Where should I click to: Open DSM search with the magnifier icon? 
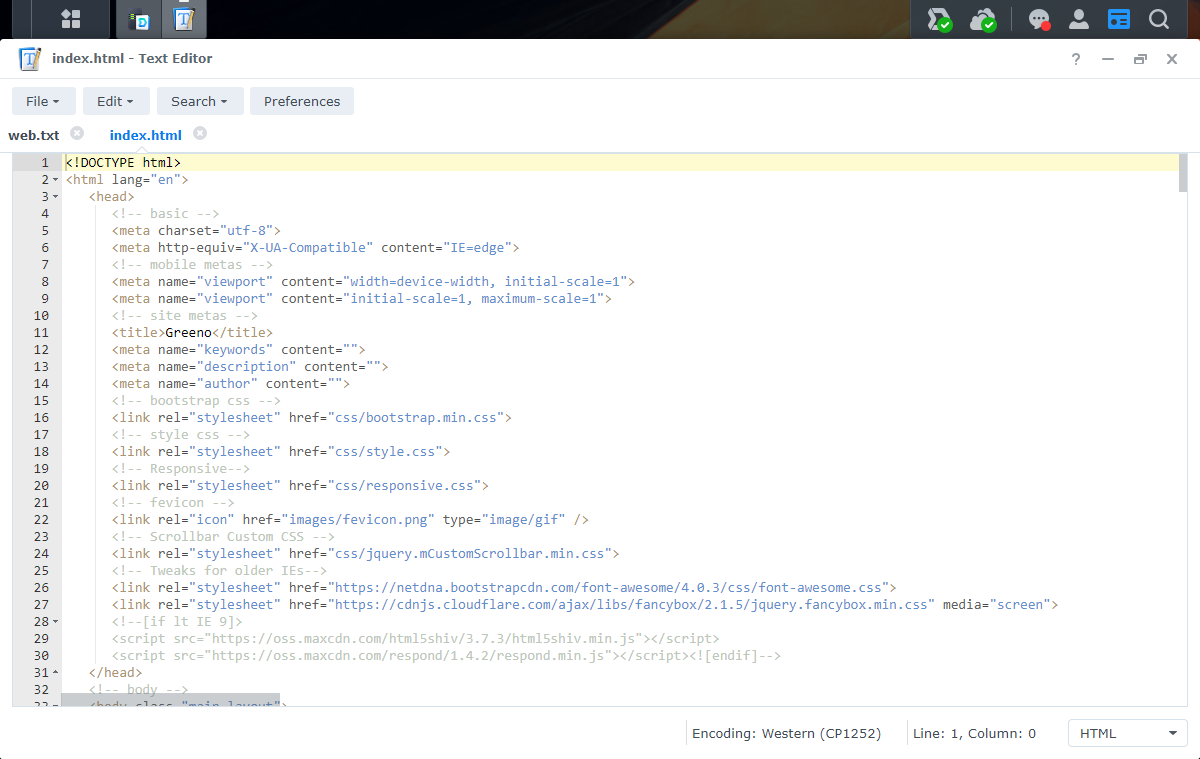(x=1158, y=19)
